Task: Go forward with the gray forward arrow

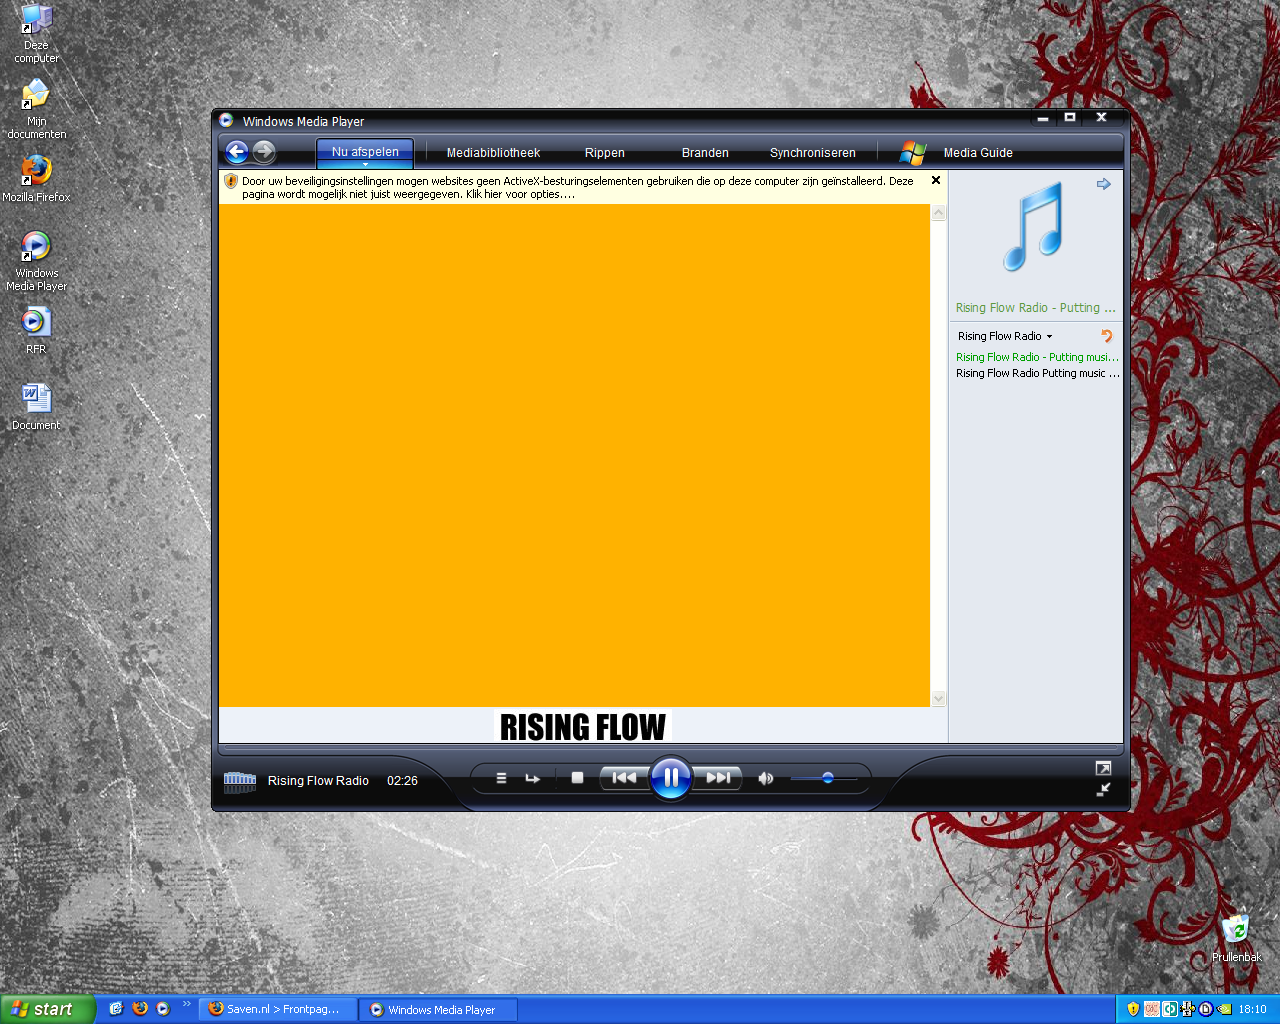Action: (x=264, y=152)
